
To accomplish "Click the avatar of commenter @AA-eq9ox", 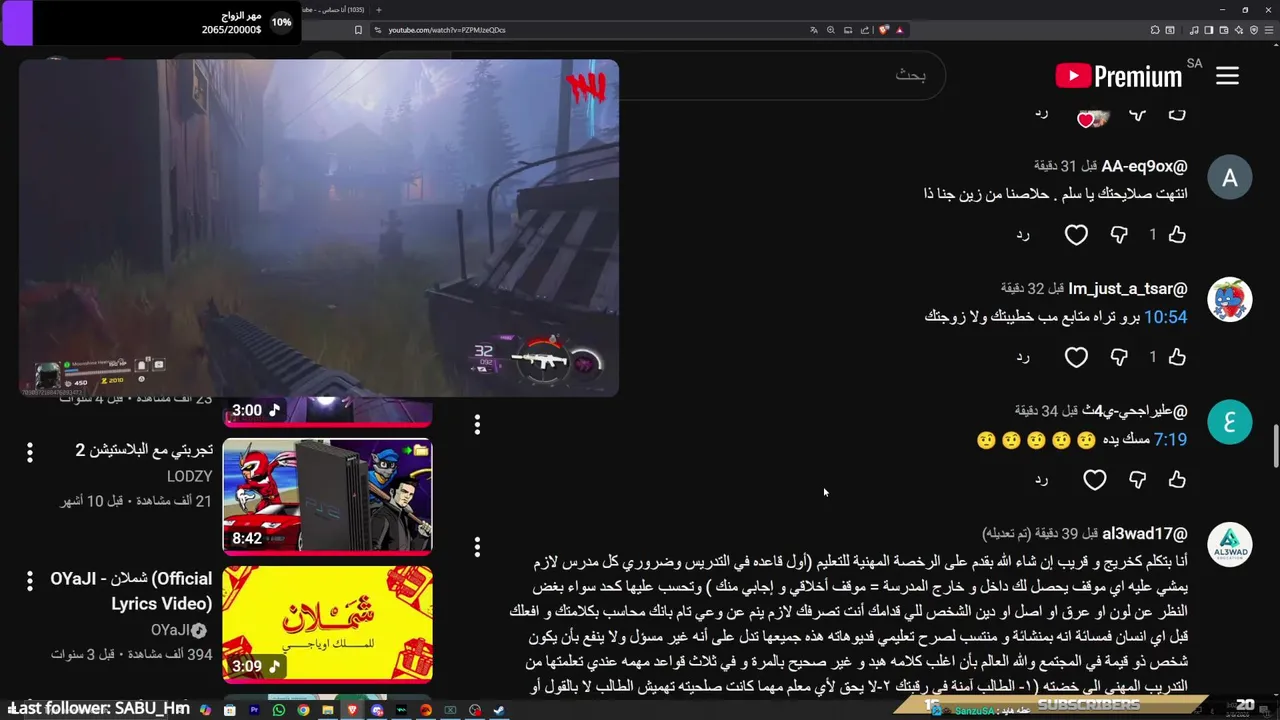I will (1230, 177).
